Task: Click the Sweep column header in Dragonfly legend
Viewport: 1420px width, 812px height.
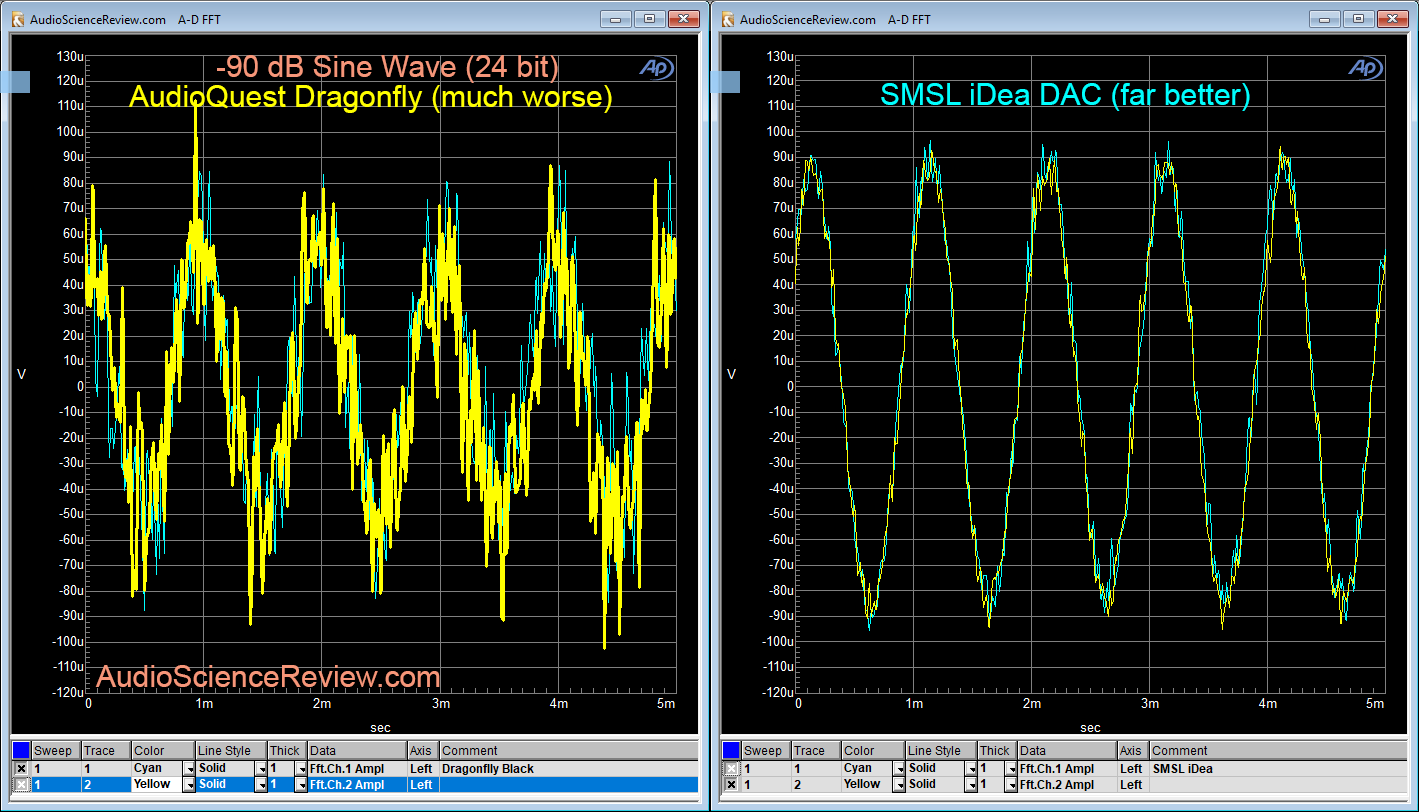Action: click(55, 751)
